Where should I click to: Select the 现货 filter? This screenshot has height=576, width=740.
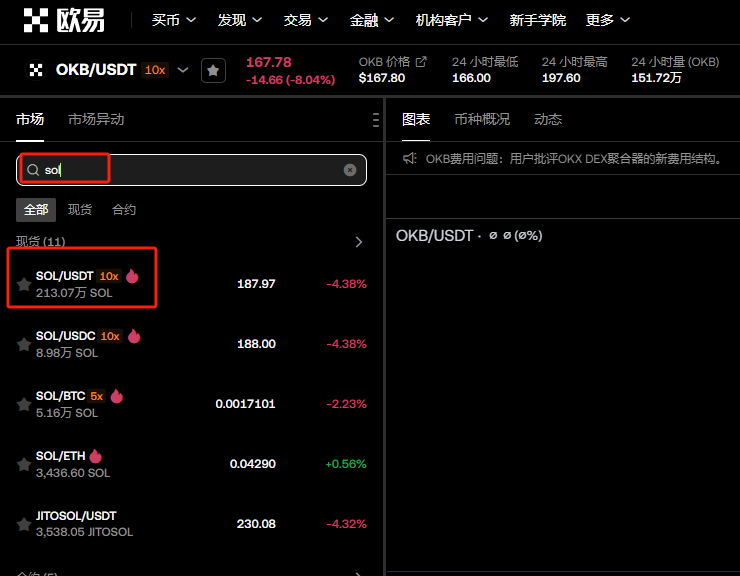[80, 210]
